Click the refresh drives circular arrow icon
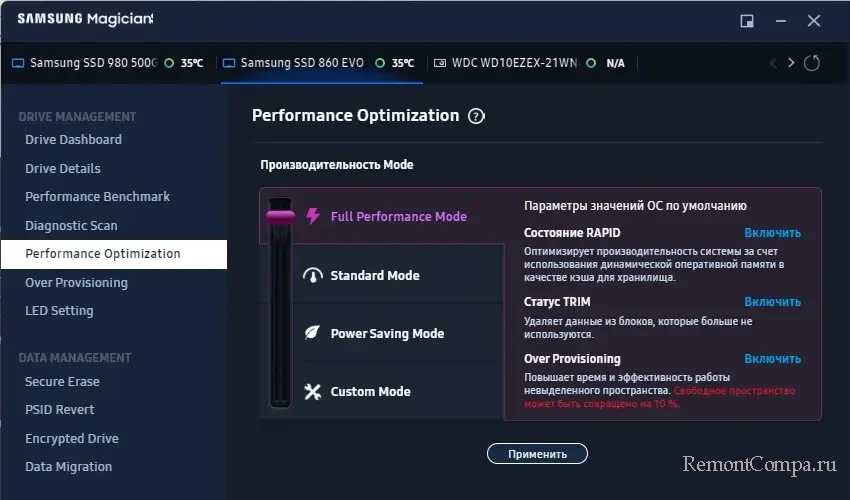Image resolution: width=850 pixels, height=500 pixels. point(812,63)
